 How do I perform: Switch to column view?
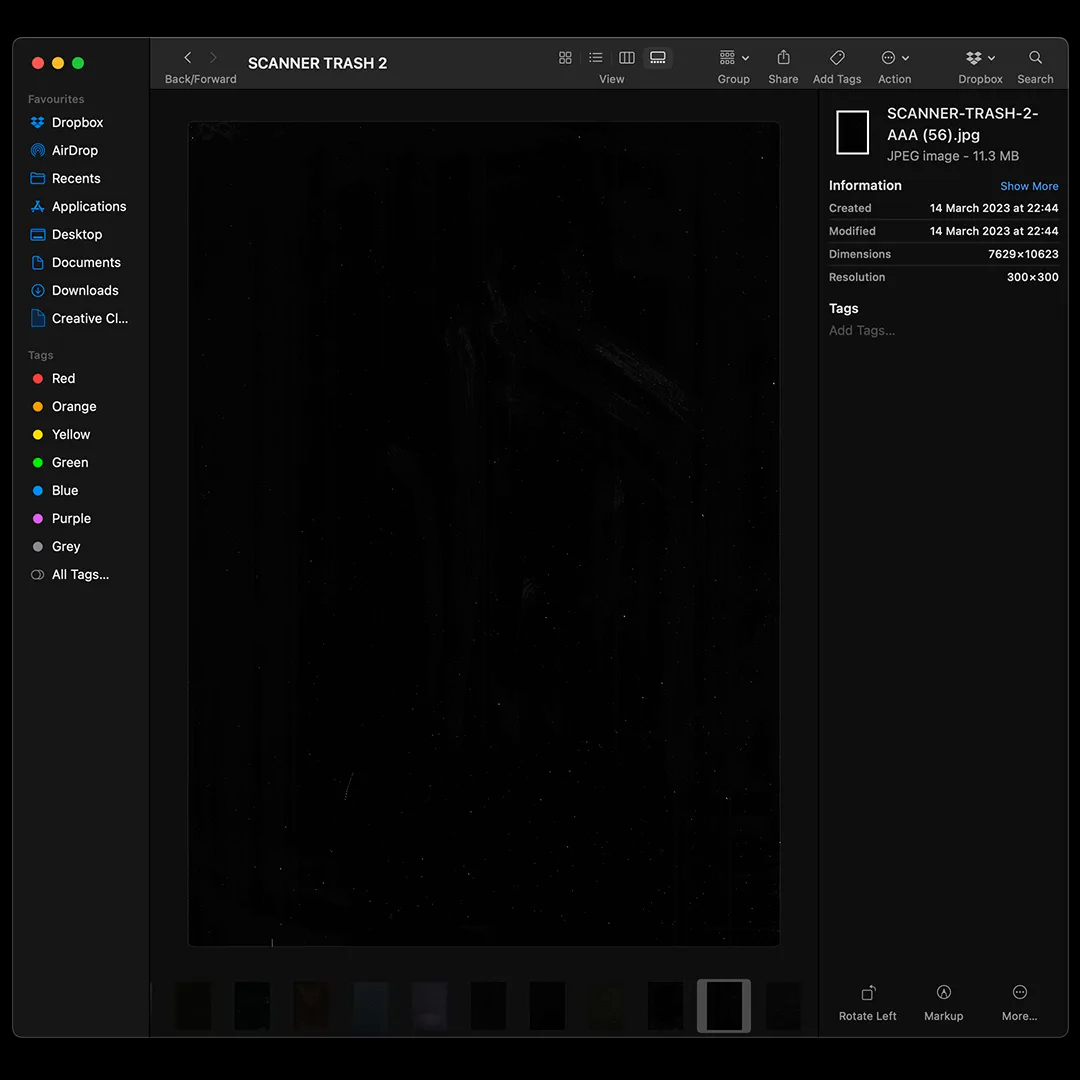[626, 57]
